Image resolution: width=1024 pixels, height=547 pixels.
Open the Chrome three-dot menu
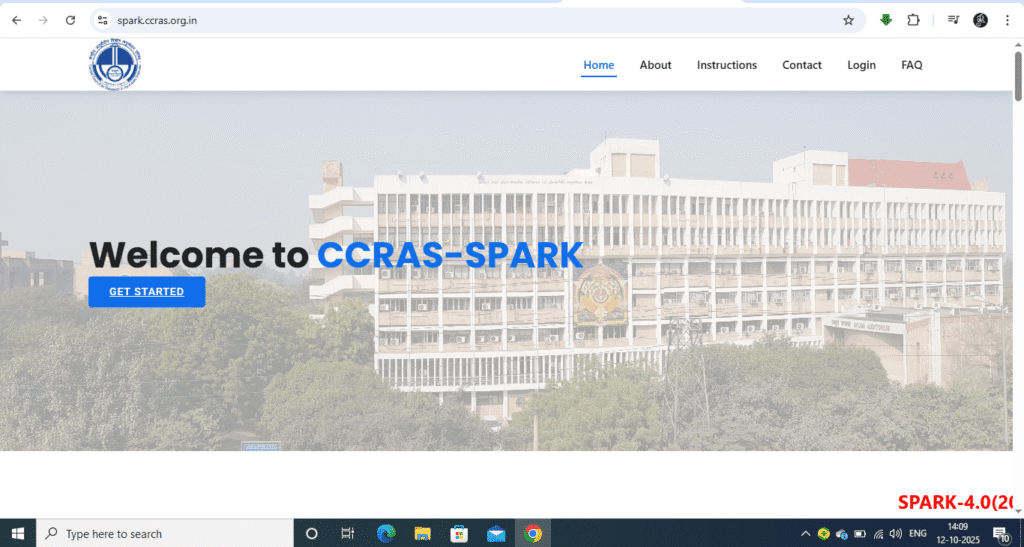pyautogui.click(x=1007, y=20)
